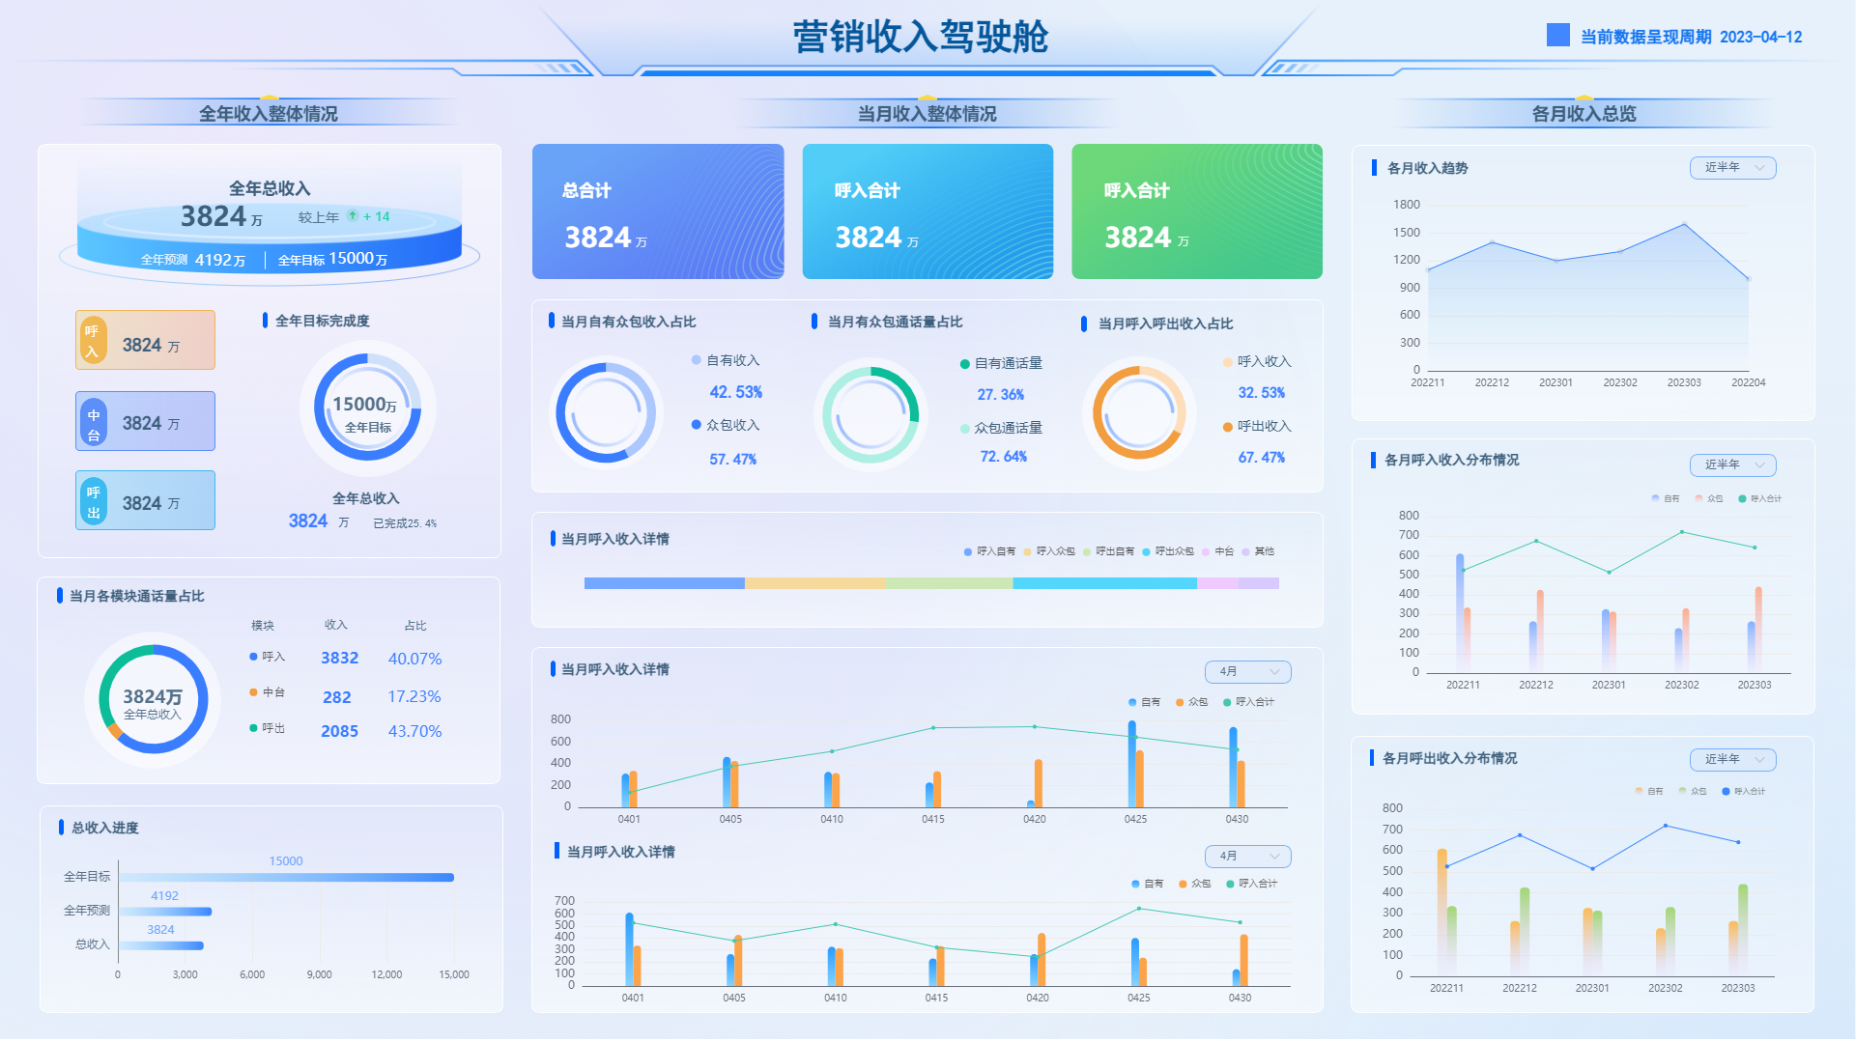Click the orange 呼入 badge icon
Image resolution: width=1856 pixels, height=1039 pixels.
[x=92, y=341]
